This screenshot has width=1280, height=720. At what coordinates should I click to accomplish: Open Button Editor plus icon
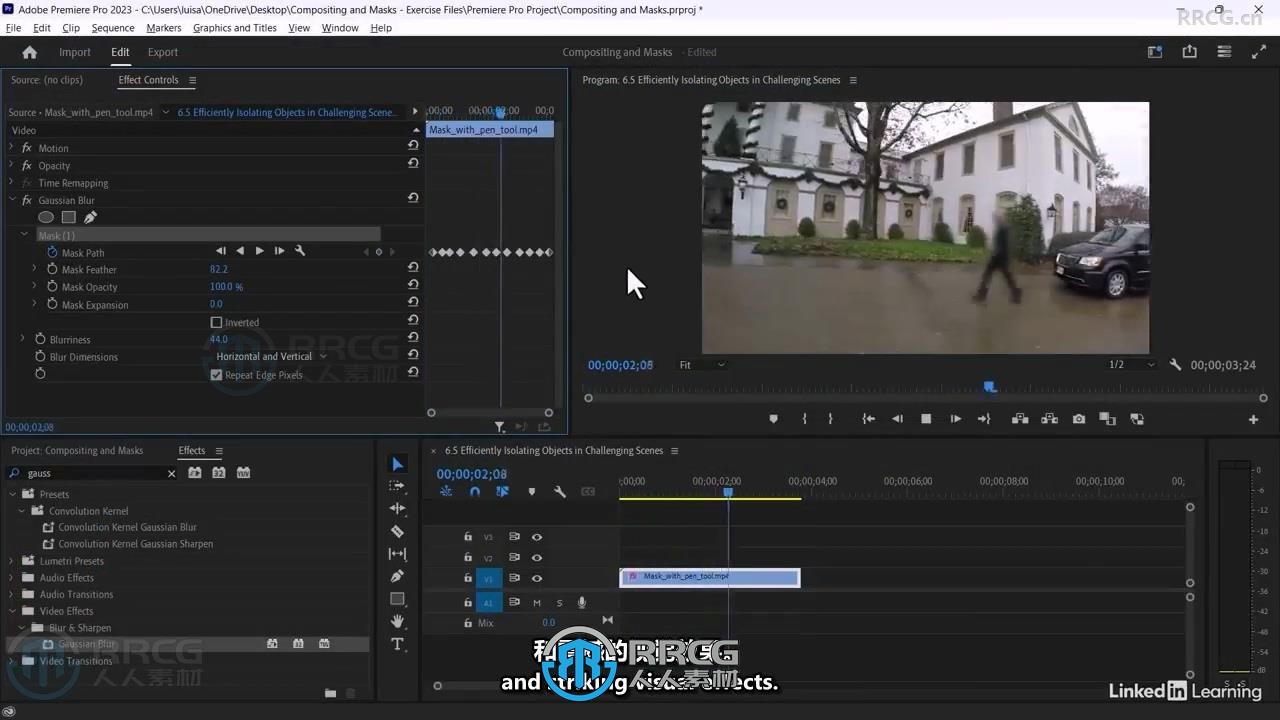tap(1253, 419)
